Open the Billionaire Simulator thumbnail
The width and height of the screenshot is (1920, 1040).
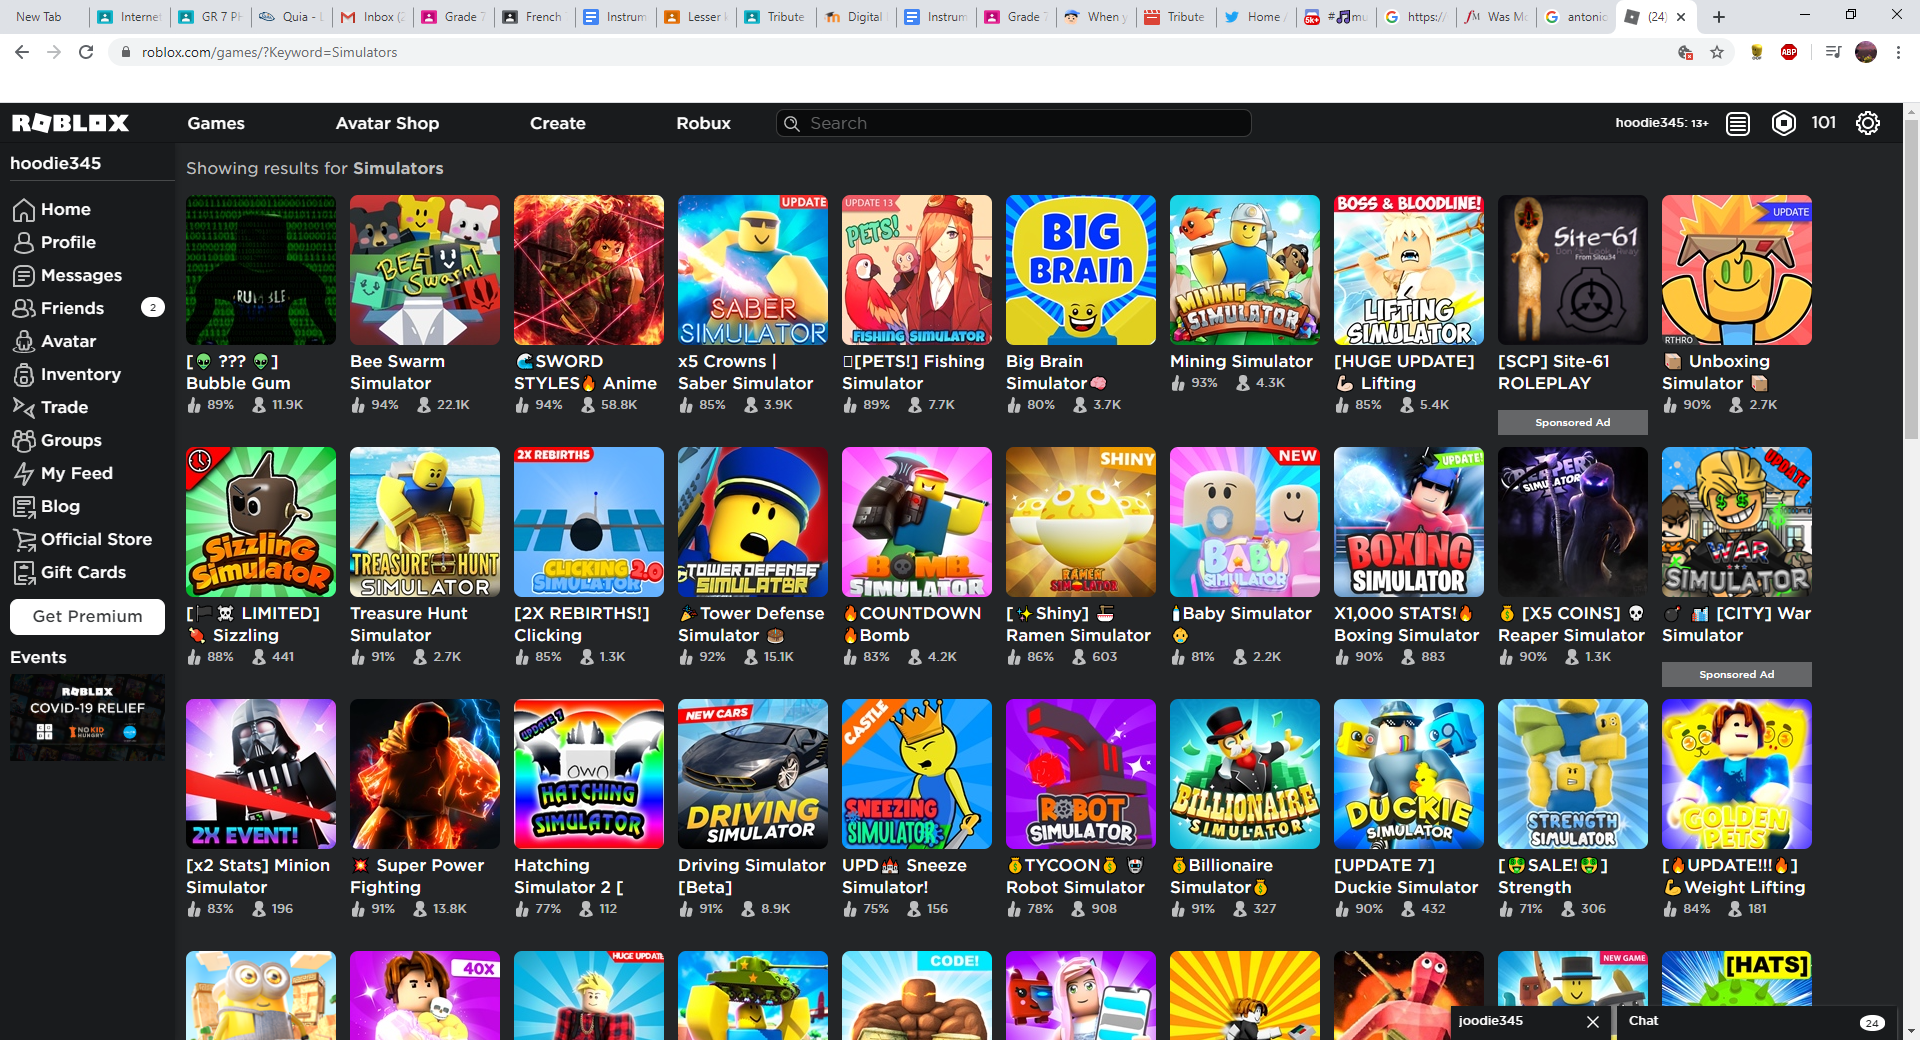tap(1245, 774)
